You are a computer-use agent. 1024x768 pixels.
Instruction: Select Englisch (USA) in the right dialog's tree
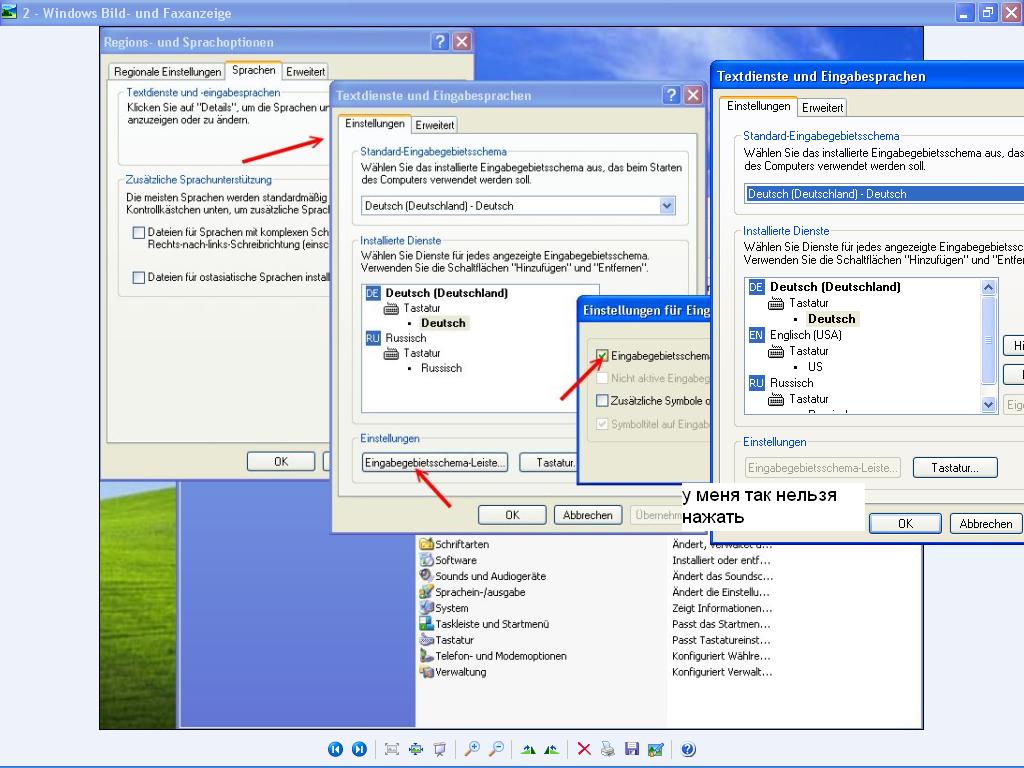(x=806, y=335)
